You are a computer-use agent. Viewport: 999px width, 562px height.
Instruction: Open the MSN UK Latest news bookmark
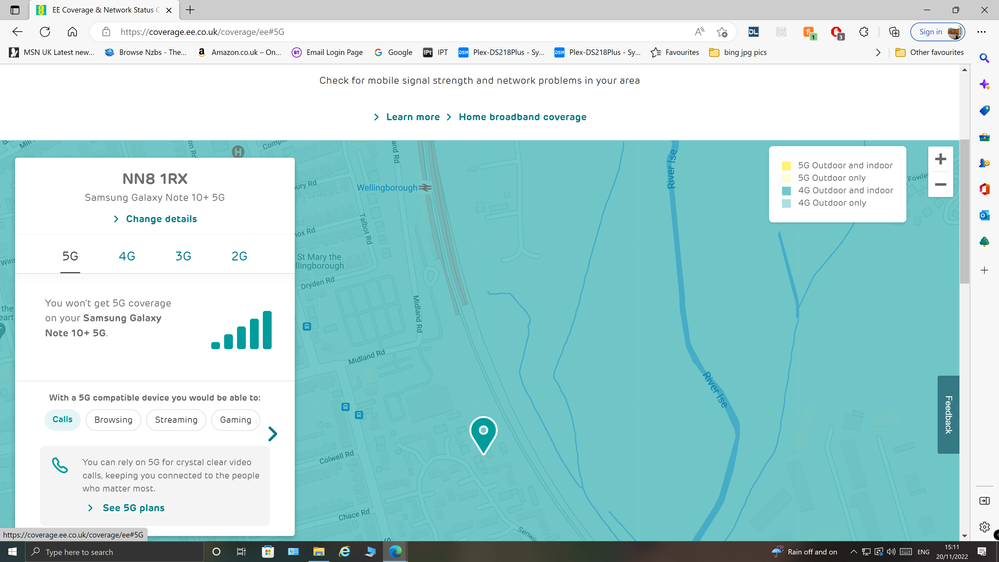(52, 52)
